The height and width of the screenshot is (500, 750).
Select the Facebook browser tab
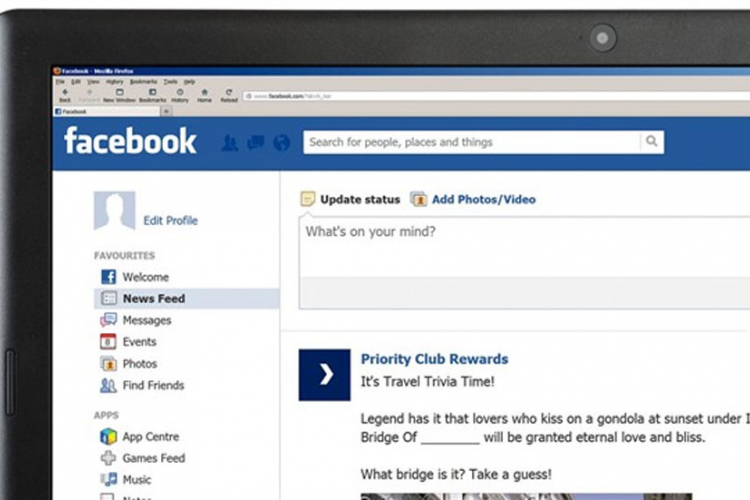click(x=107, y=111)
